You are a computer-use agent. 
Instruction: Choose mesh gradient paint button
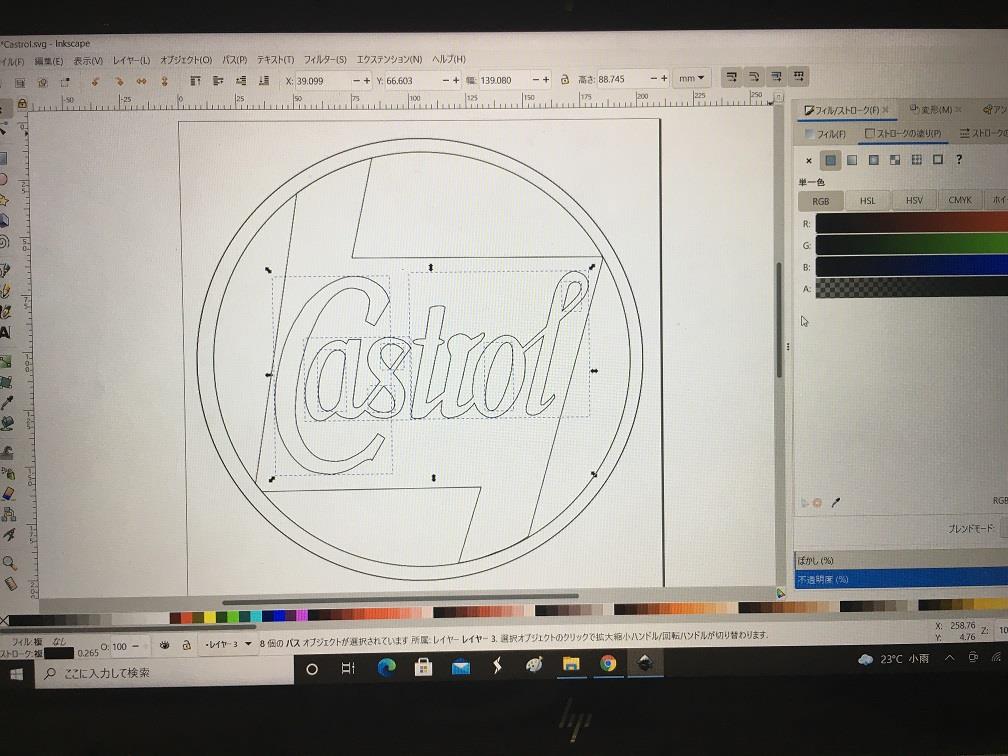point(895,159)
